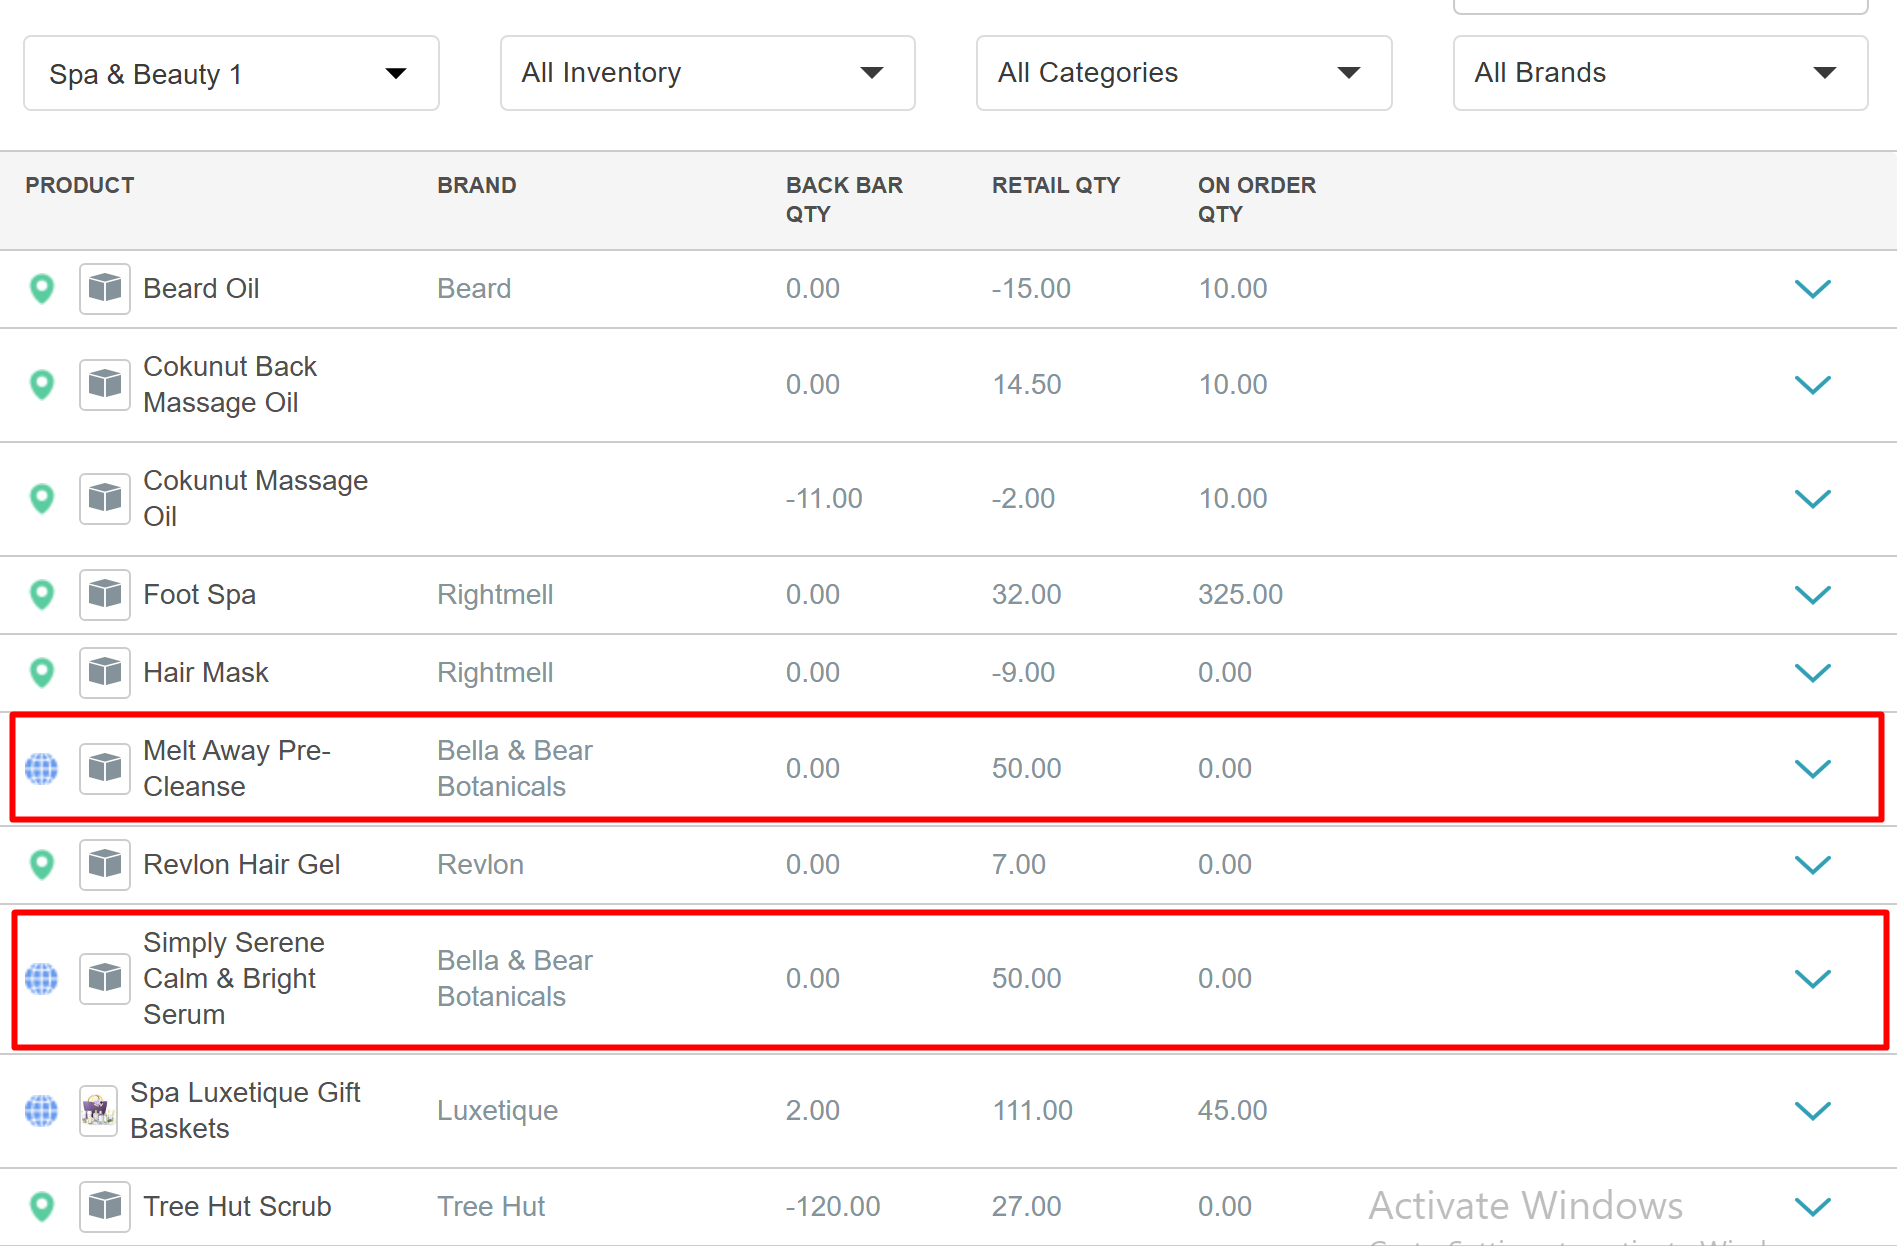Click the location pin icon for Tree Hut Scrub
This screenshot has height=1246, width=1897.
click(x=42, y=1207)
